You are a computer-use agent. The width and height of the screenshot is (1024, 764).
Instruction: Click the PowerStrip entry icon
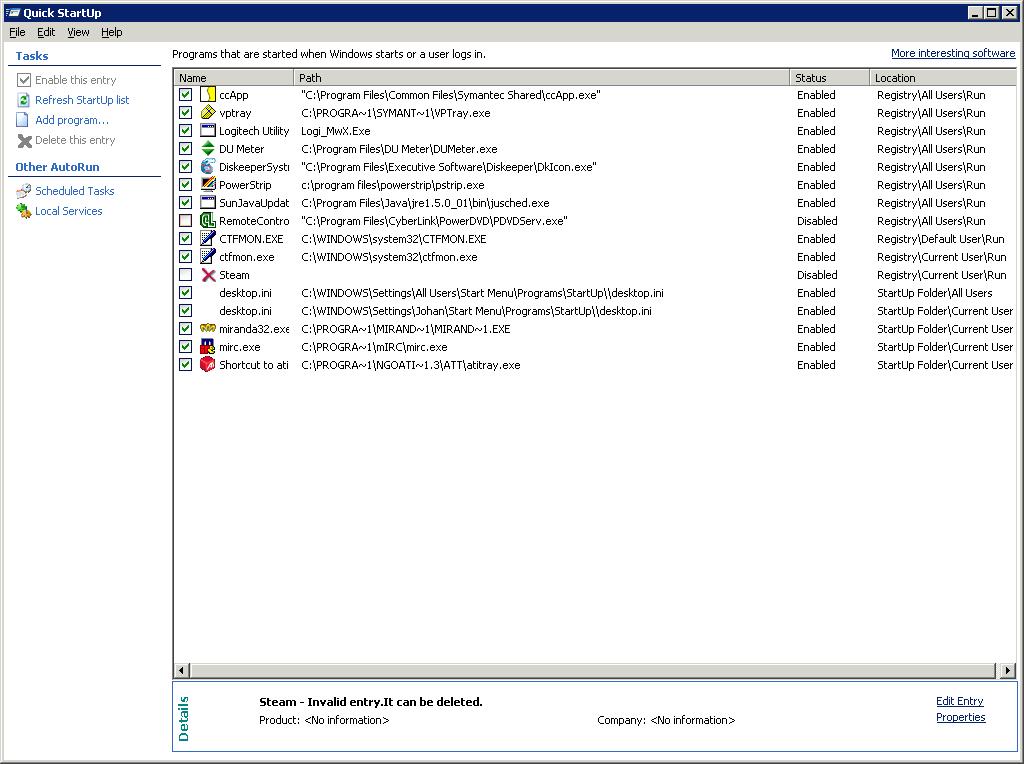(208, 185)
